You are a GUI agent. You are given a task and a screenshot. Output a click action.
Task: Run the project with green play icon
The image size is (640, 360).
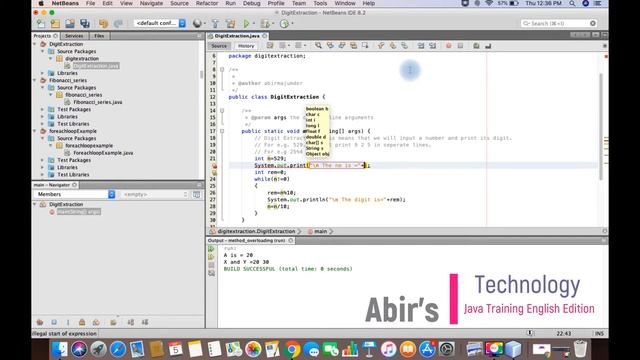point(246,24)
